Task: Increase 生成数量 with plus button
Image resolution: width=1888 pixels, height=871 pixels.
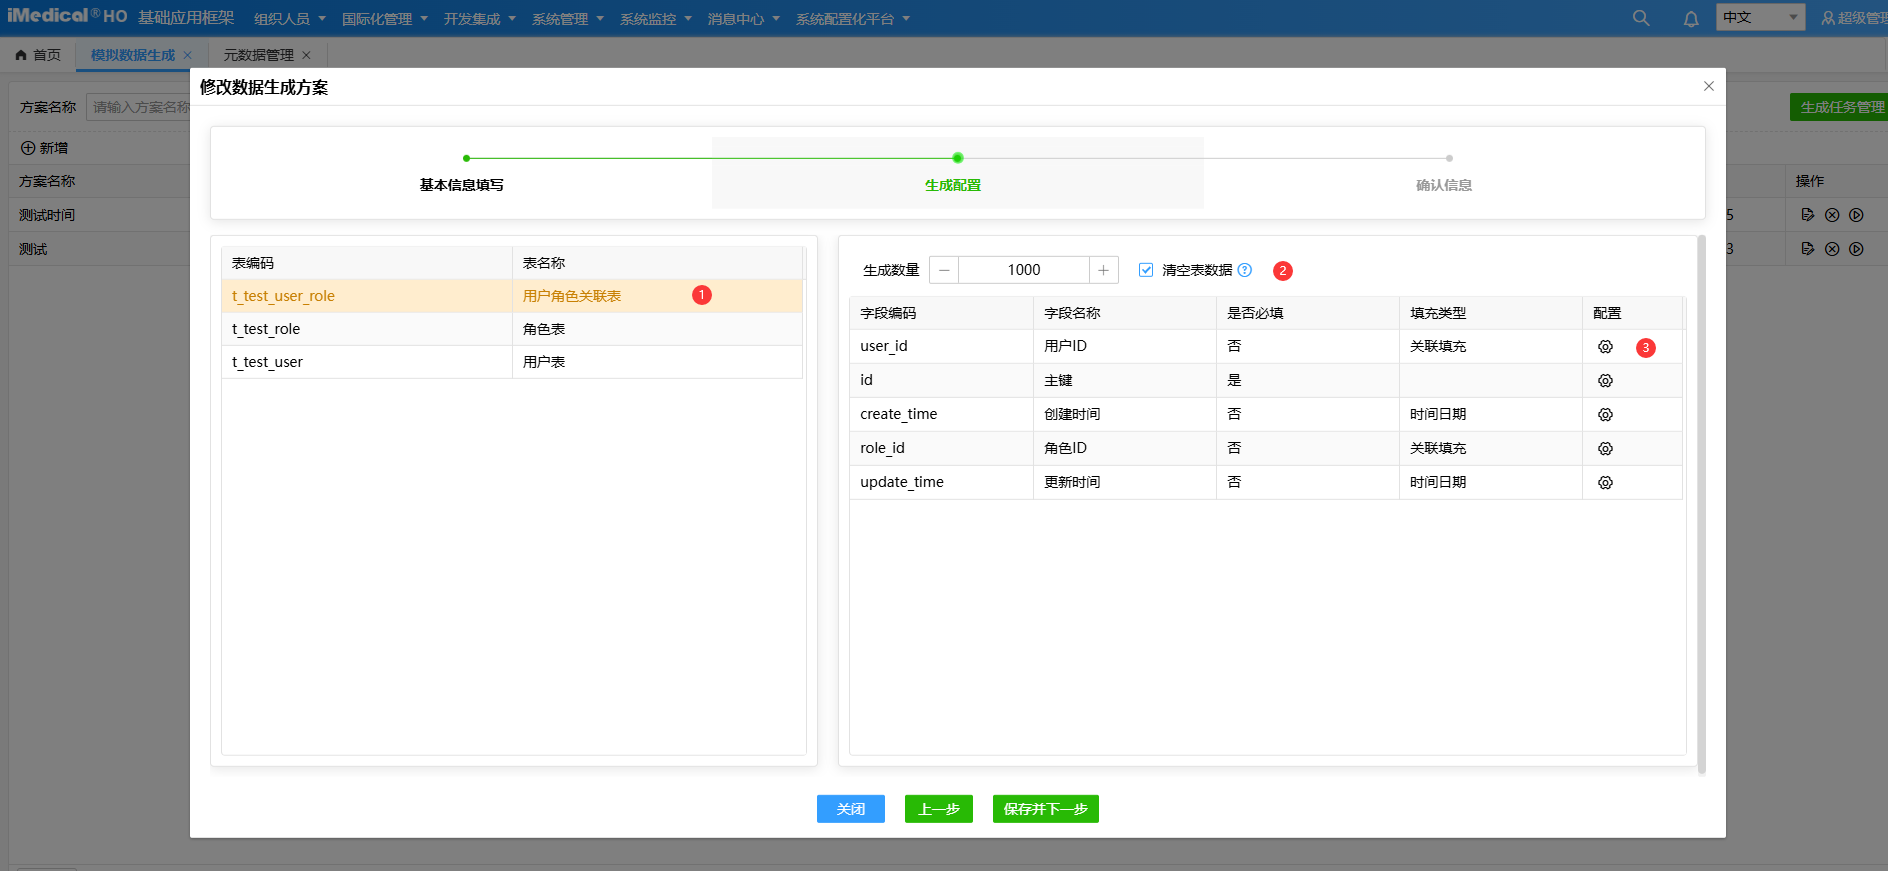Action: (1103, 270)
